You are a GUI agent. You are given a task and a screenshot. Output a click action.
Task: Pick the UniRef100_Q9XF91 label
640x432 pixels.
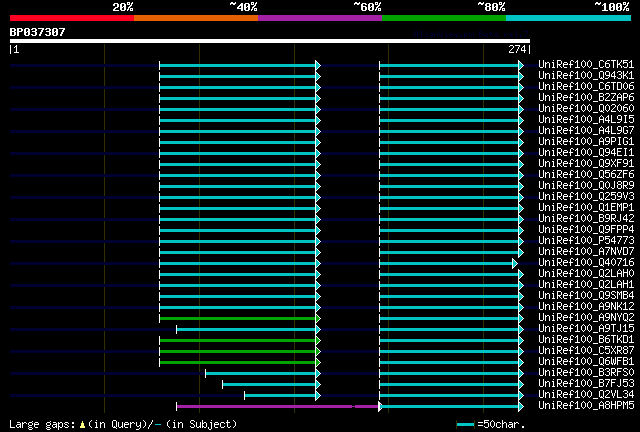pyautogui.click(x=586, y=164)
